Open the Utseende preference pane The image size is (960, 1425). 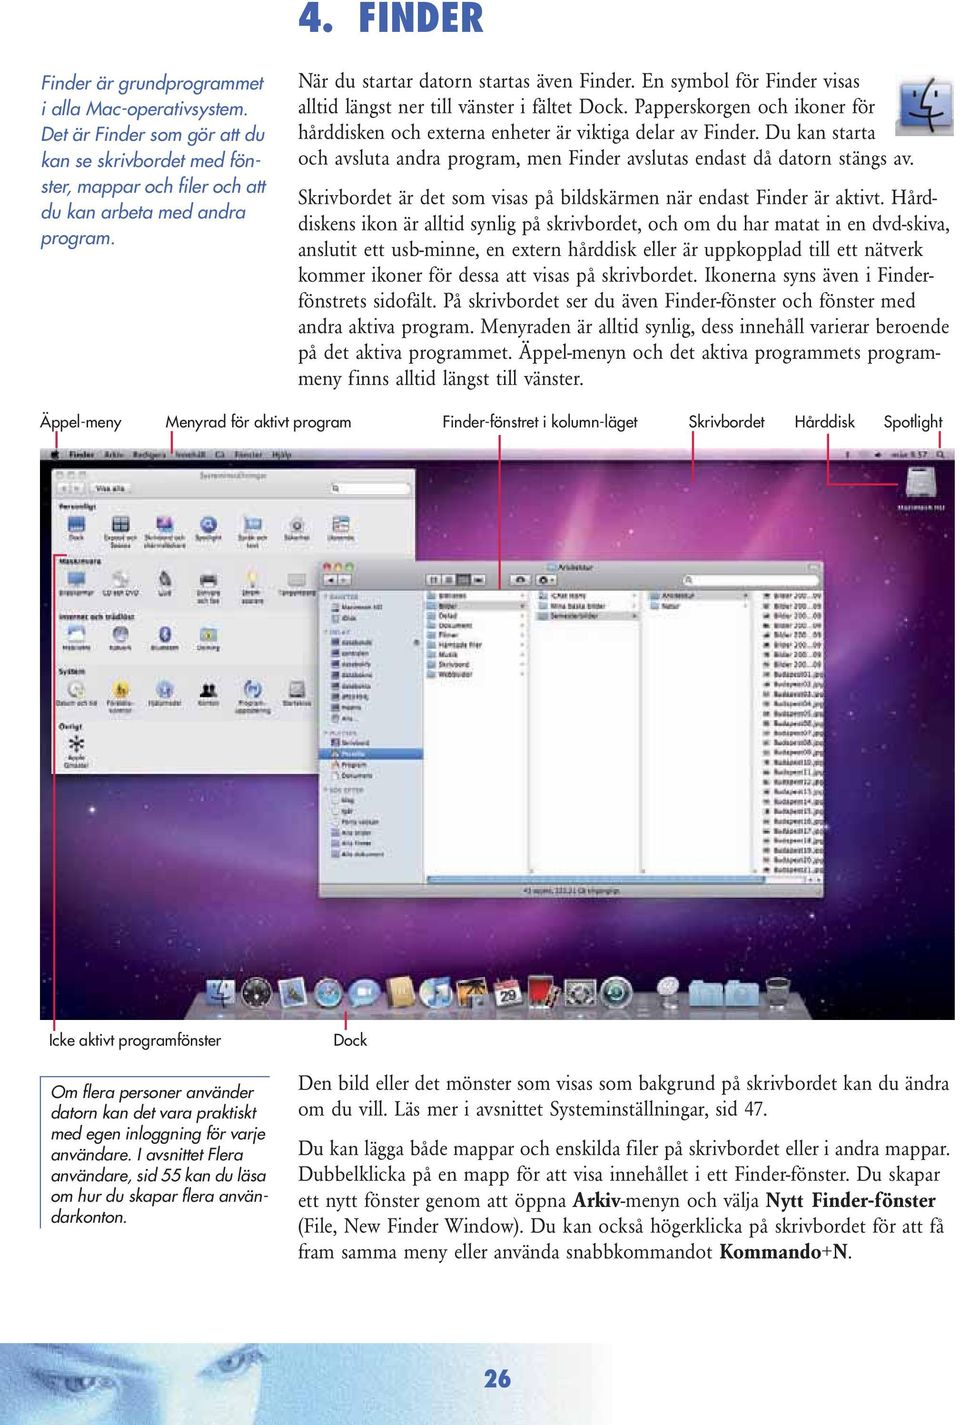[341, 528]
